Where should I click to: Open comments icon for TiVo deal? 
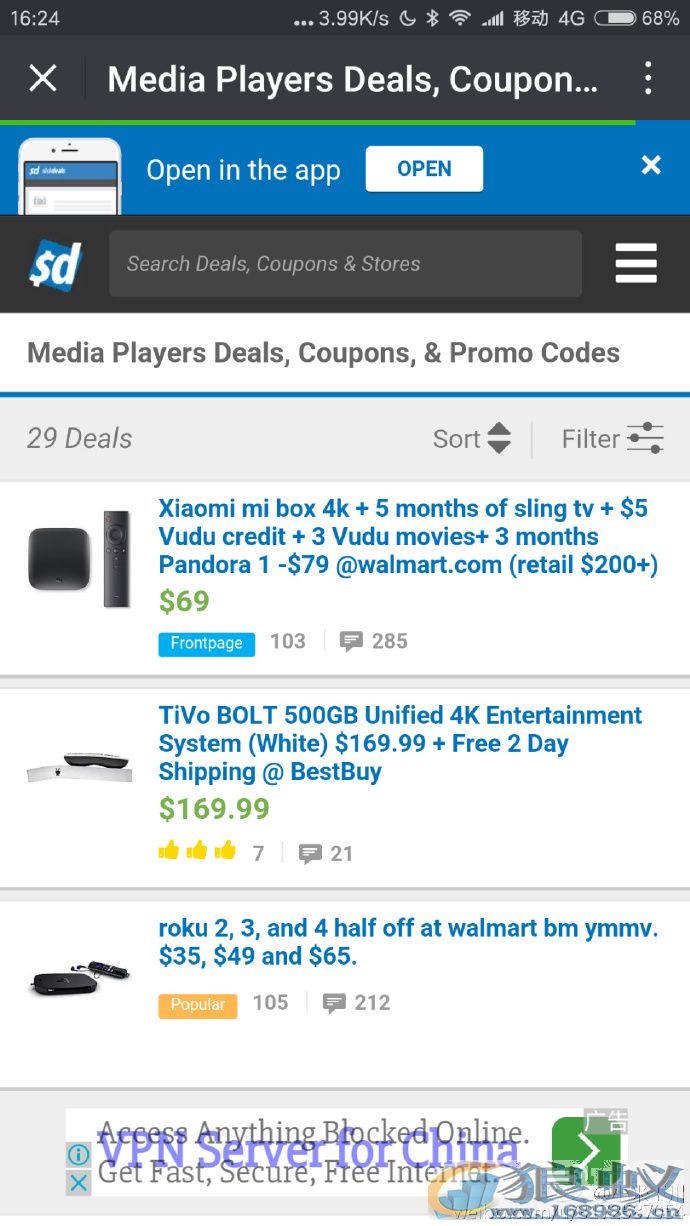(x=326, y=853)
